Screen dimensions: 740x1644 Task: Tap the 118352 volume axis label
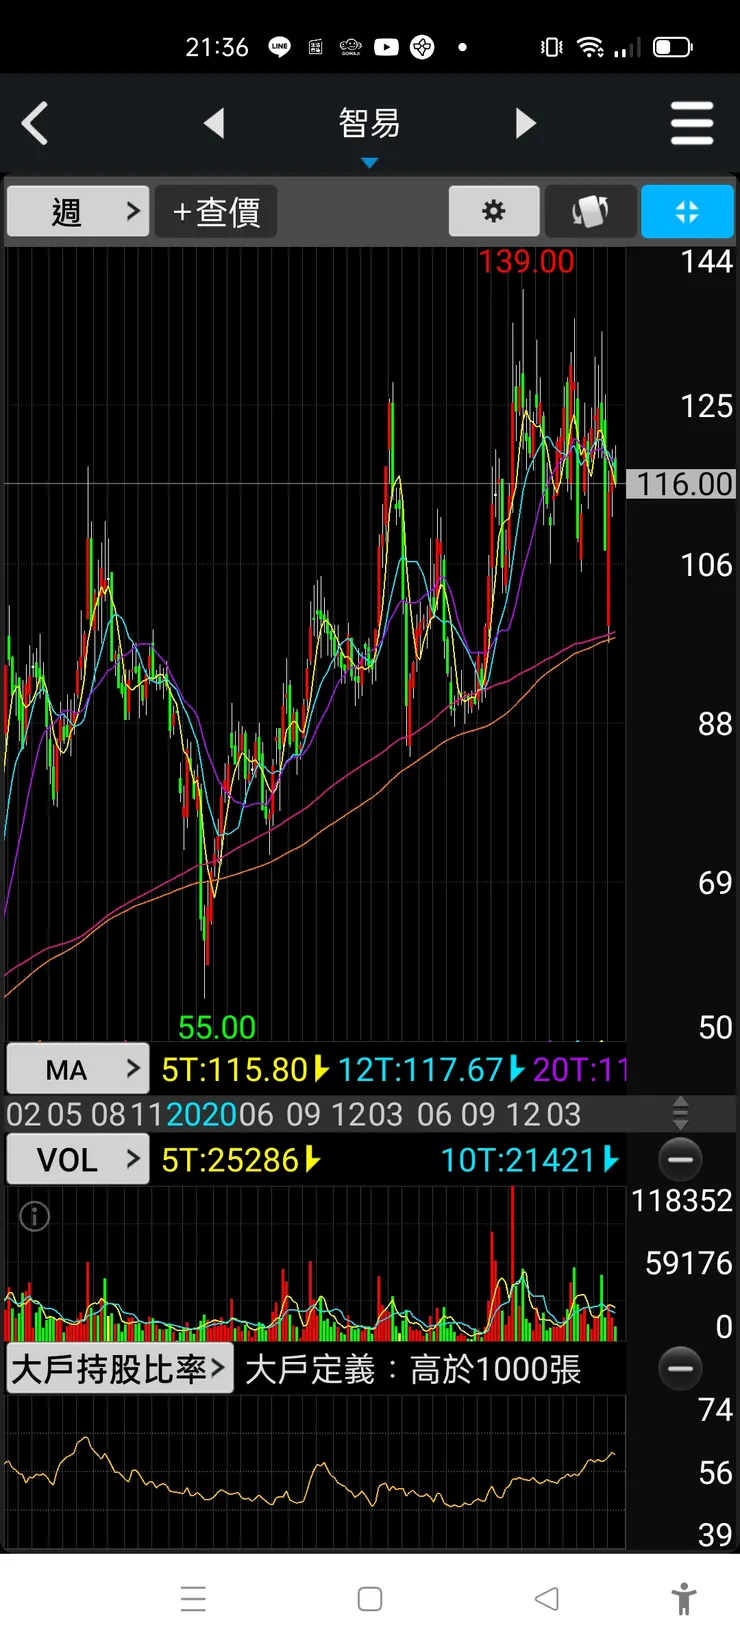tap(682, 1200)
